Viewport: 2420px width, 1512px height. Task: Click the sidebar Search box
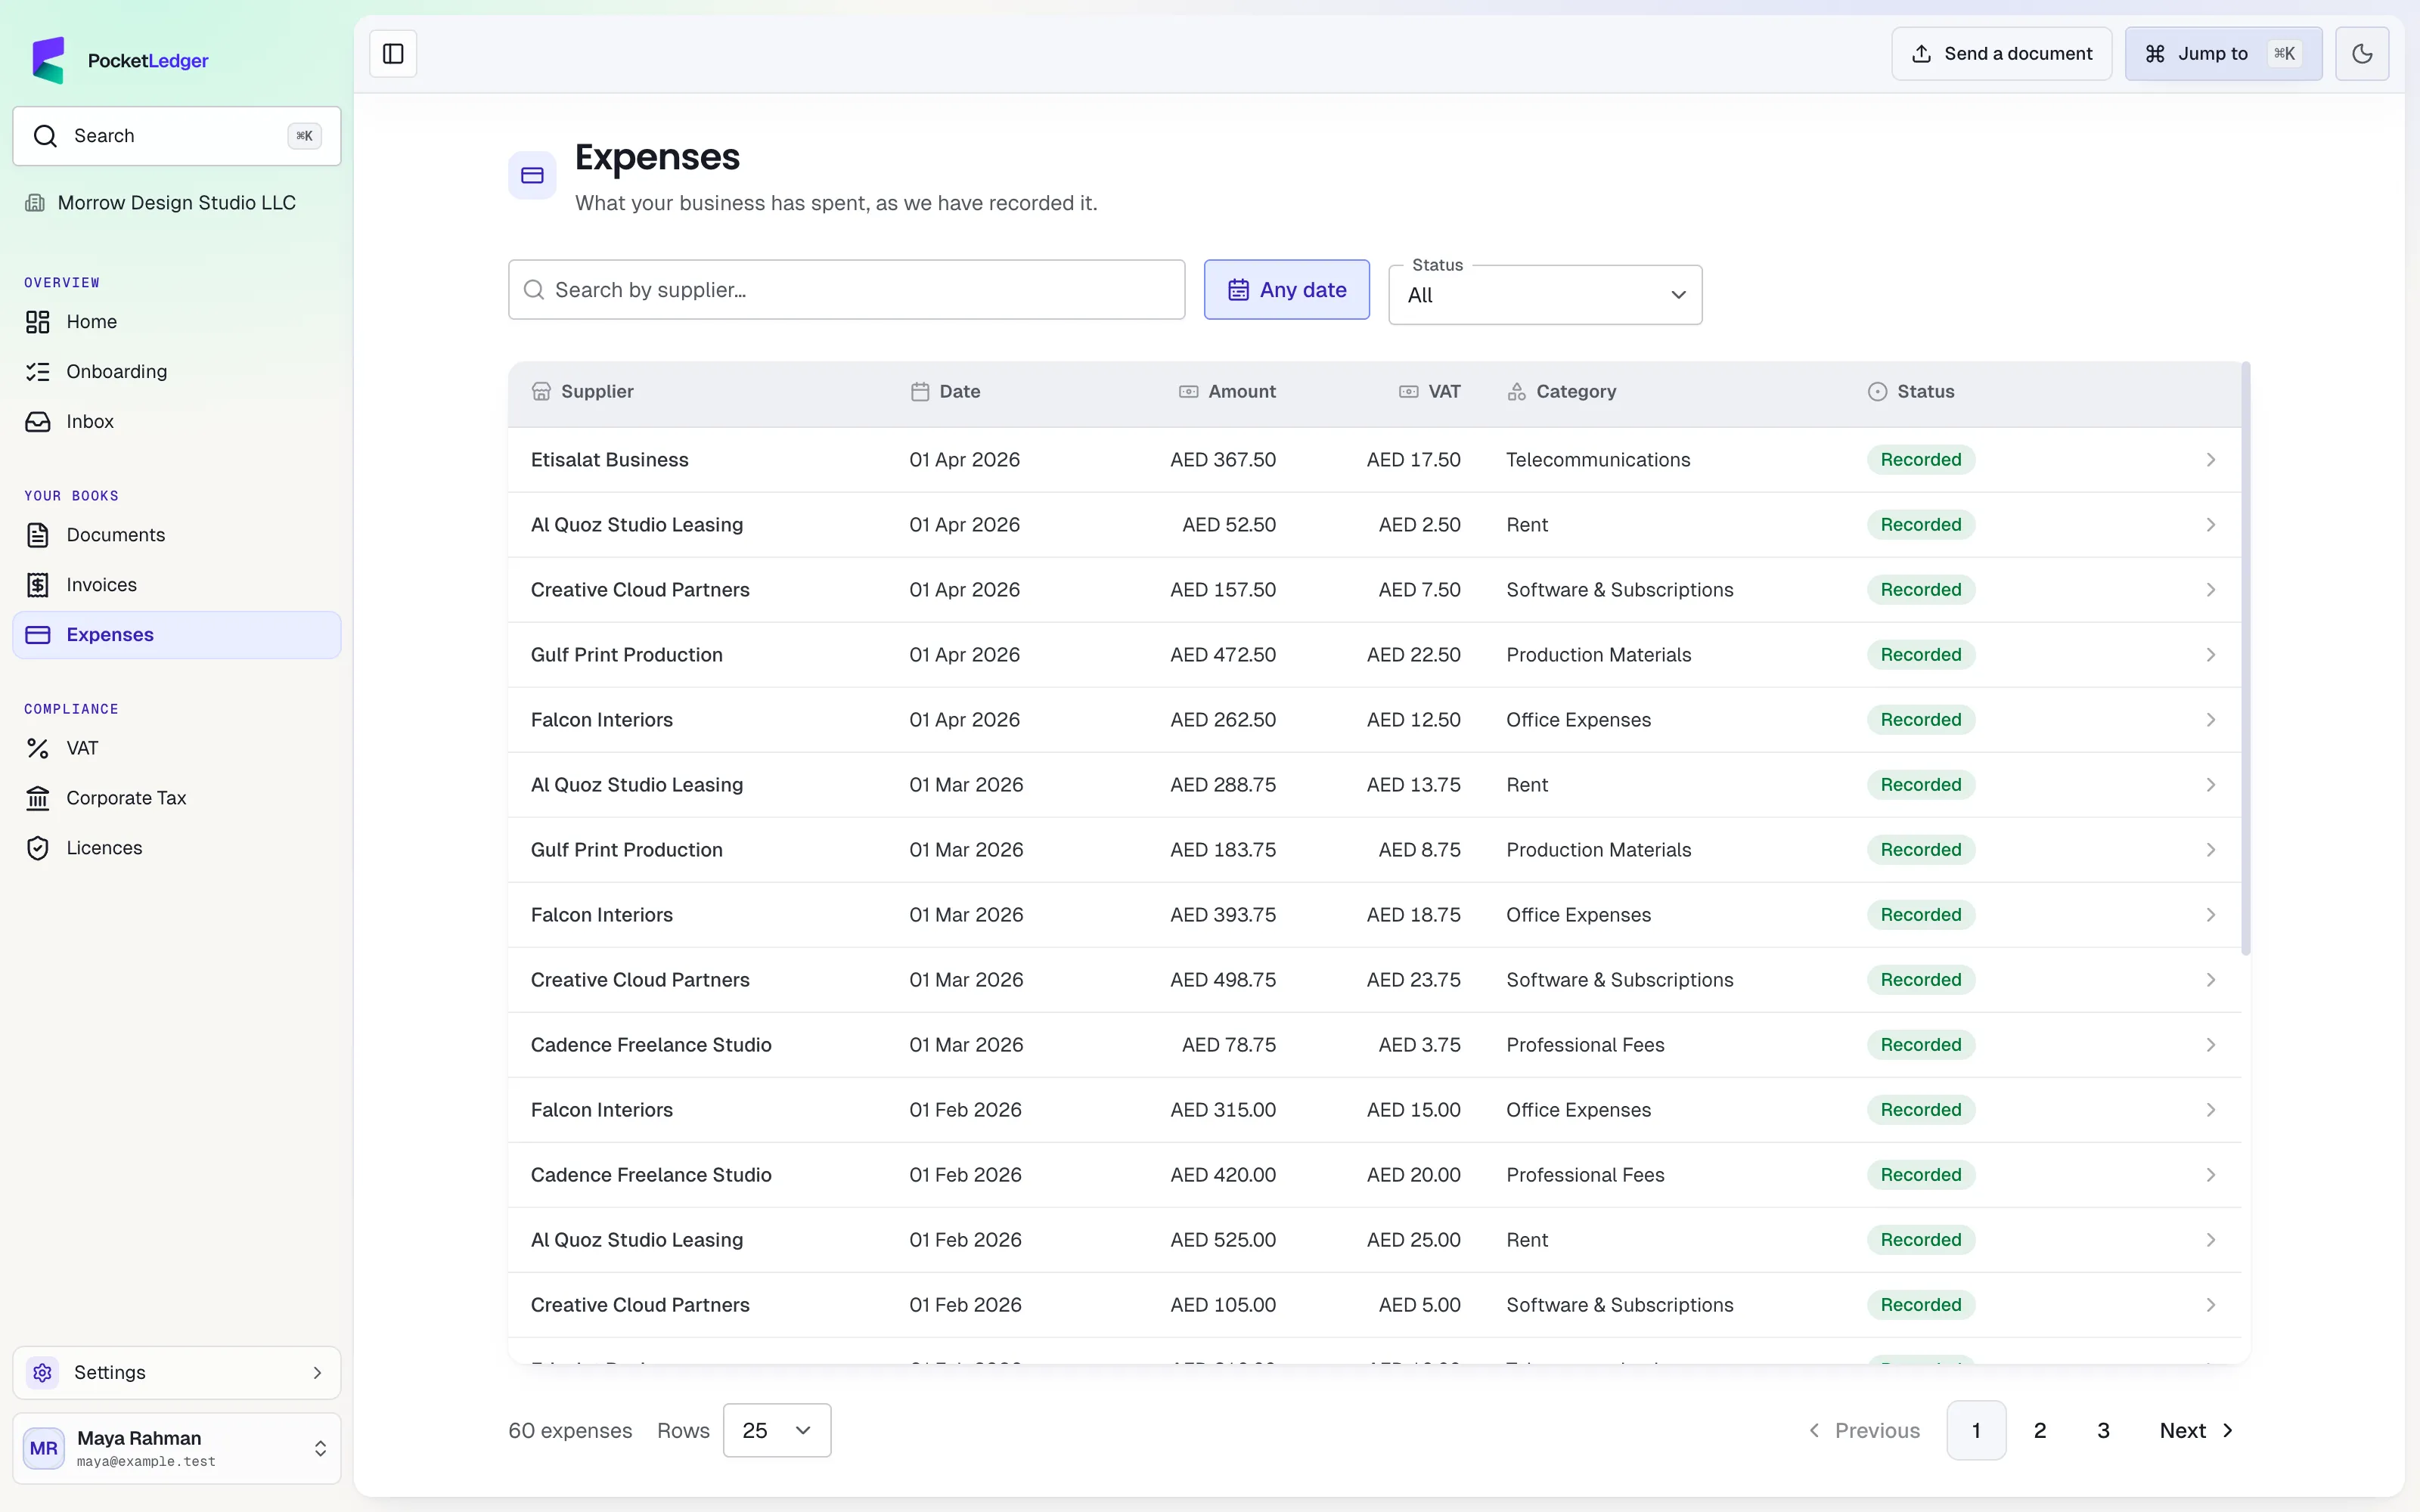pyautogui.click(x=177, y=136)
